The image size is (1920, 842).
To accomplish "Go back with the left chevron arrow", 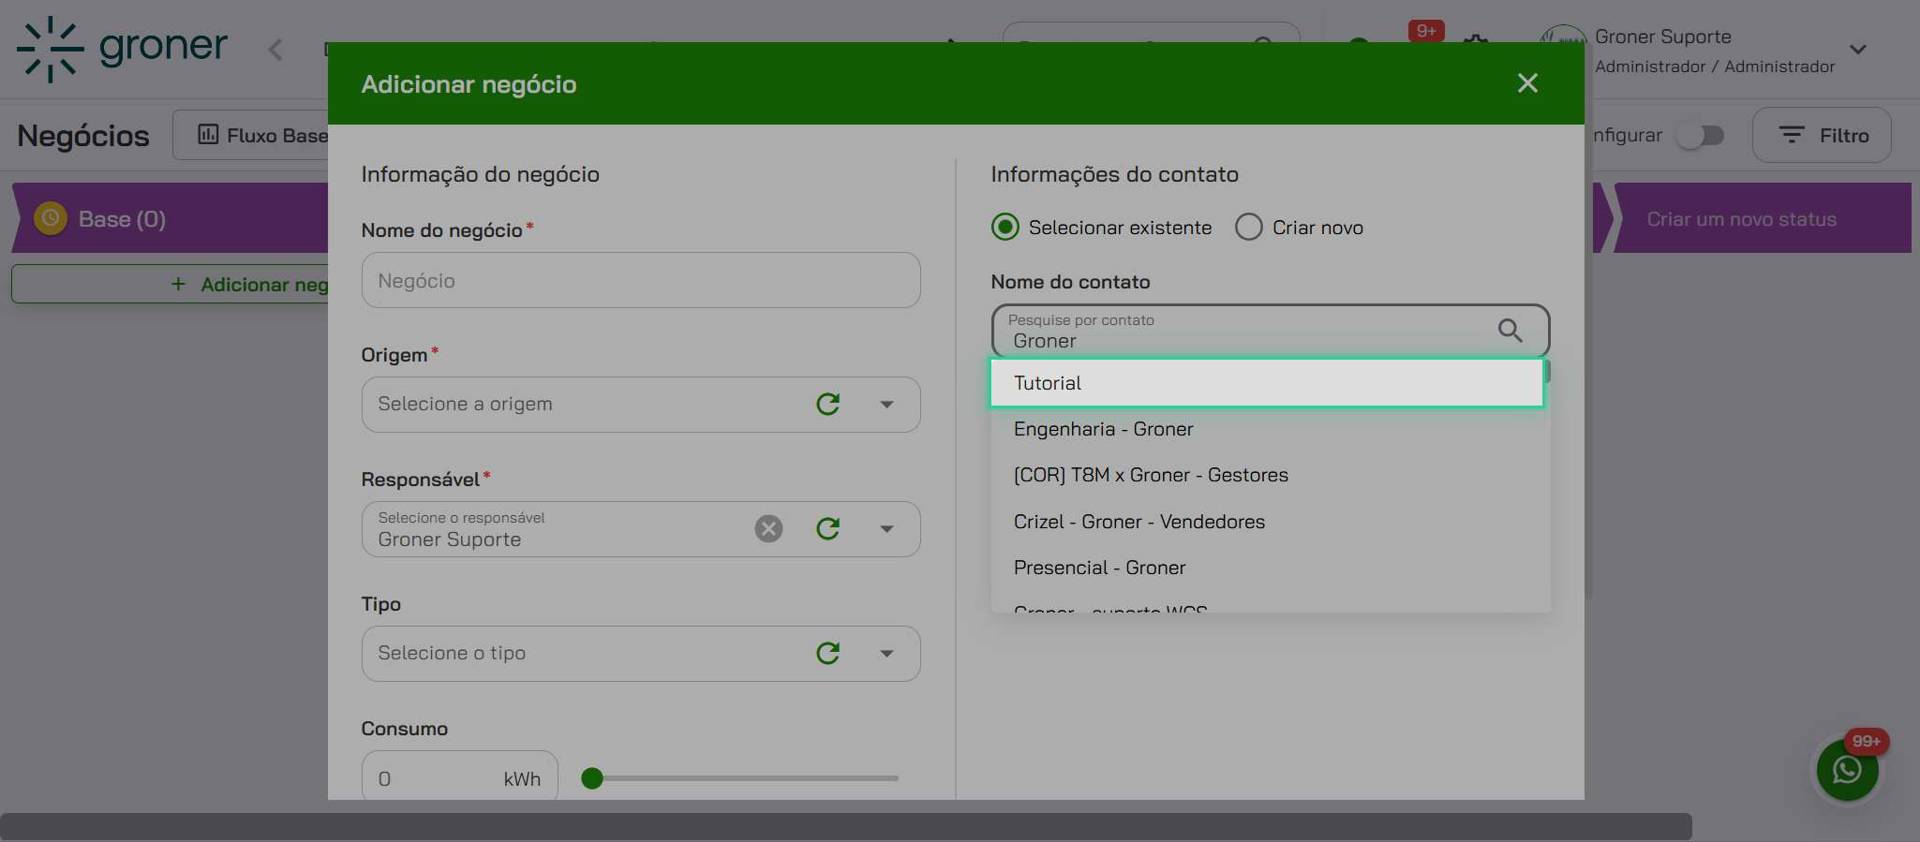I will point(275,49).
